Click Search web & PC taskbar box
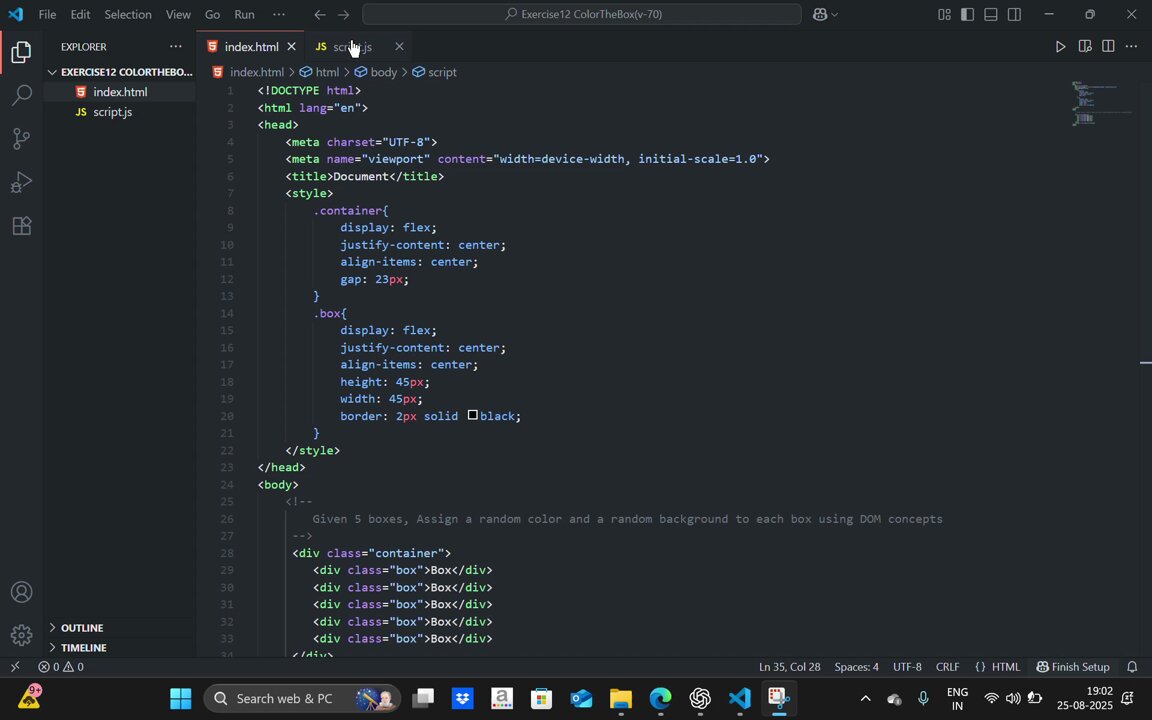The image size is (1152, 720). tap(303, 698)
